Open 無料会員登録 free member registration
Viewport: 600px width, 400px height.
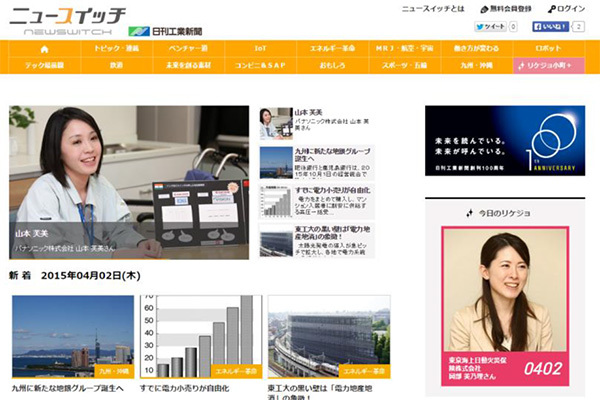[506, 9]
